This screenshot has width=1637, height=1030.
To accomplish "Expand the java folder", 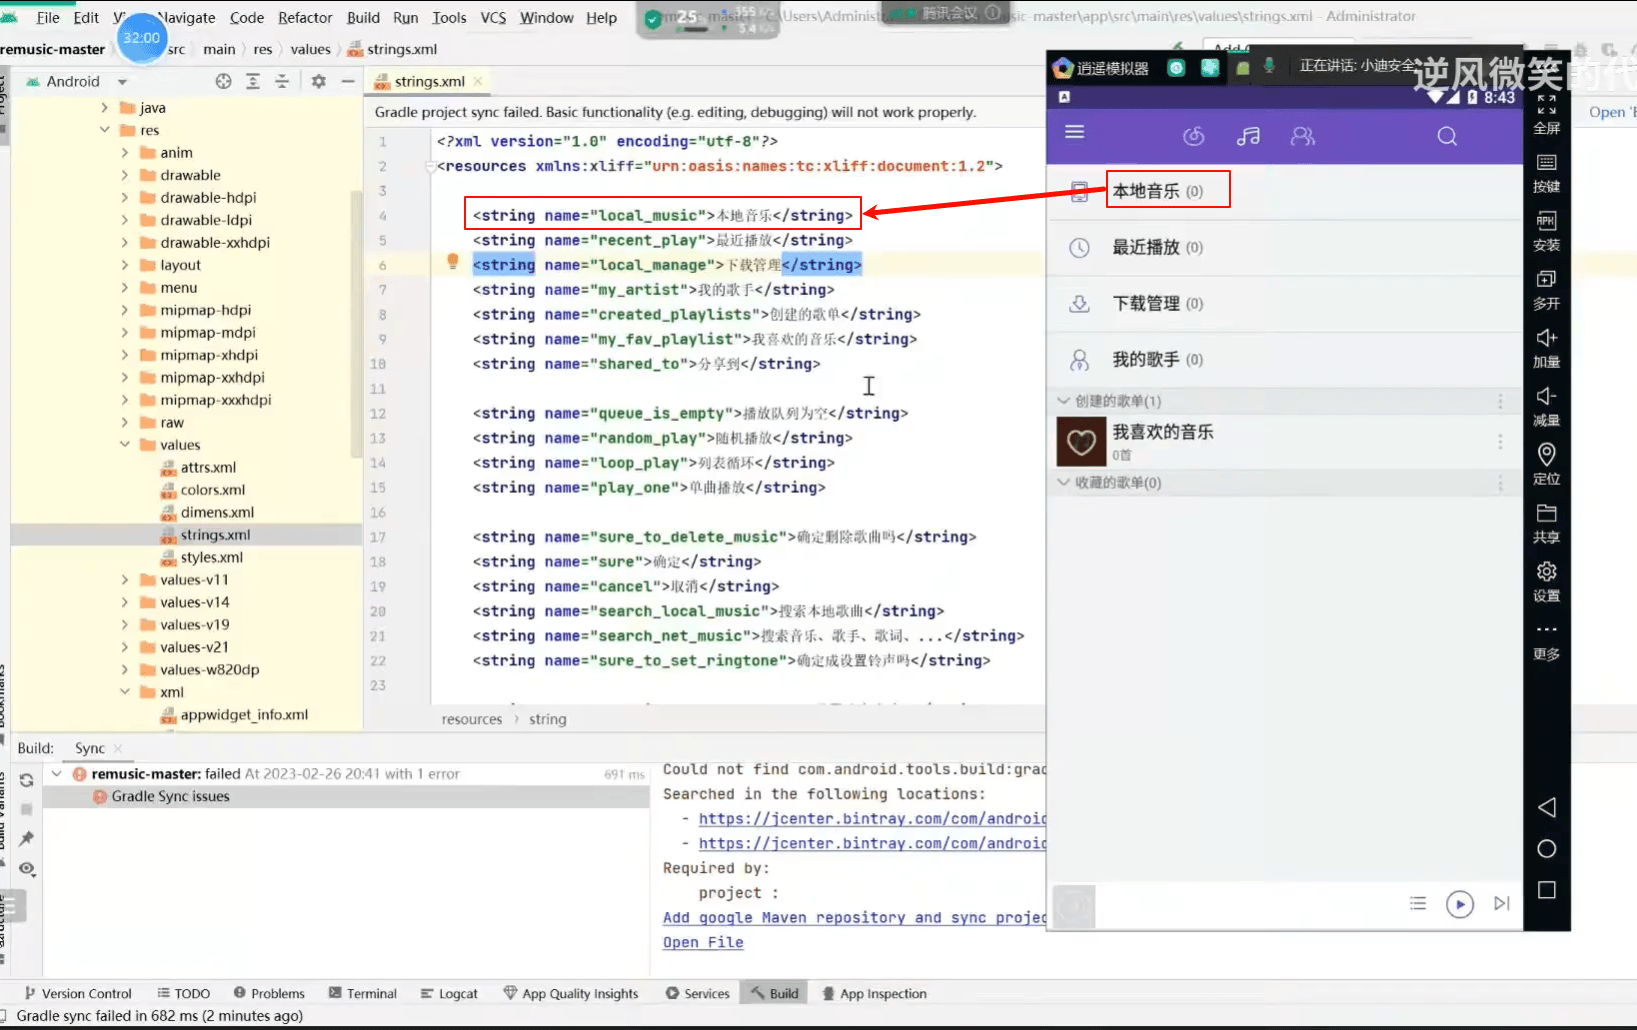I will pos(104,107).
